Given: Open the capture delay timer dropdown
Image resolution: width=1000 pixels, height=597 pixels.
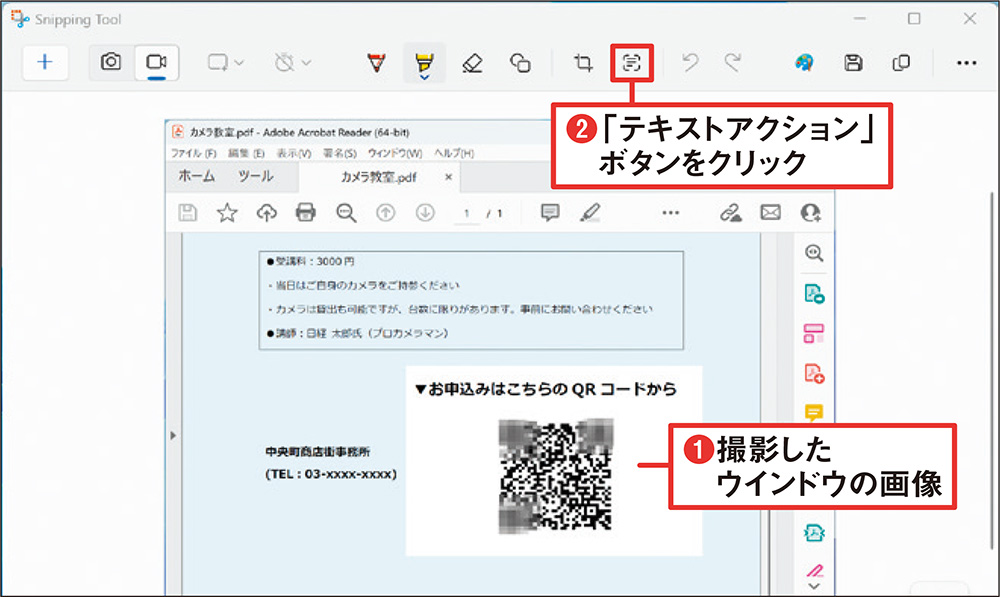Looking at the screenshot, I should tap(304, 62).
